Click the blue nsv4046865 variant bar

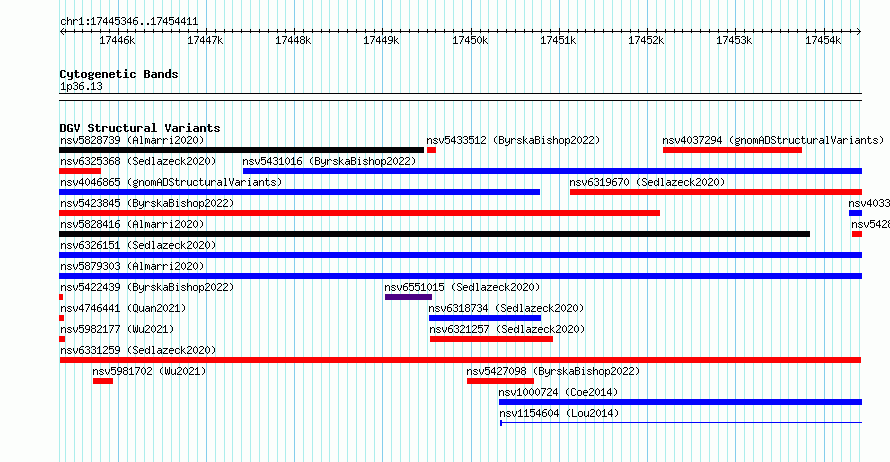coord(300,192)
